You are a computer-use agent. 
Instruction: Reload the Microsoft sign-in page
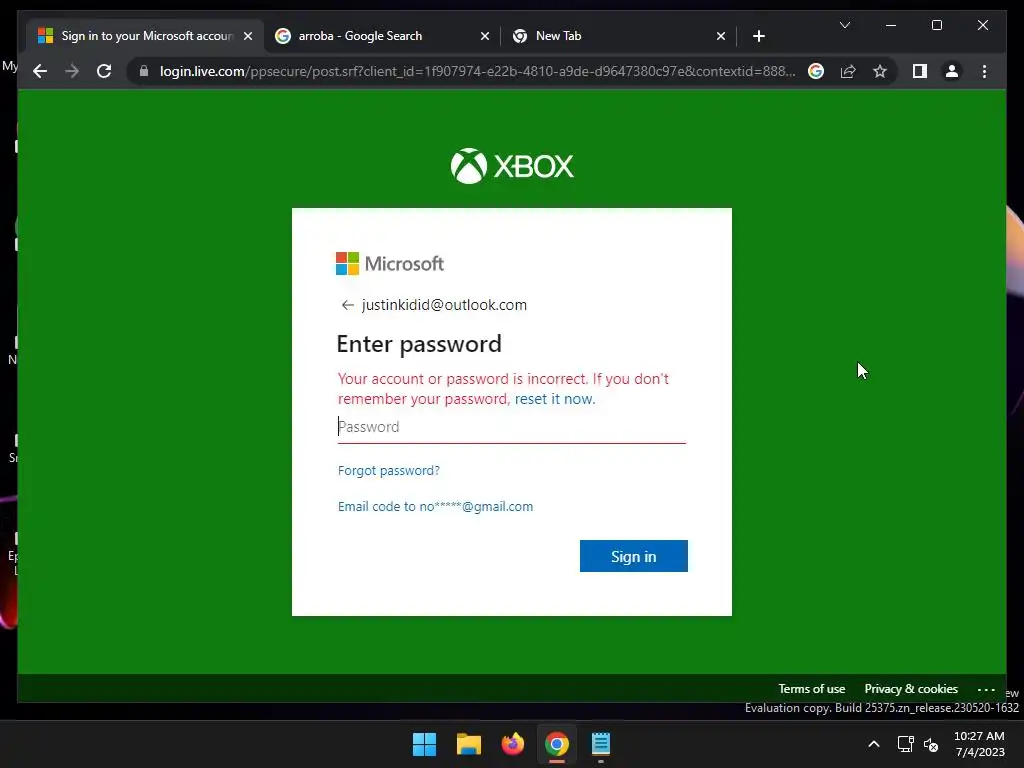click(x=104, y=71)
